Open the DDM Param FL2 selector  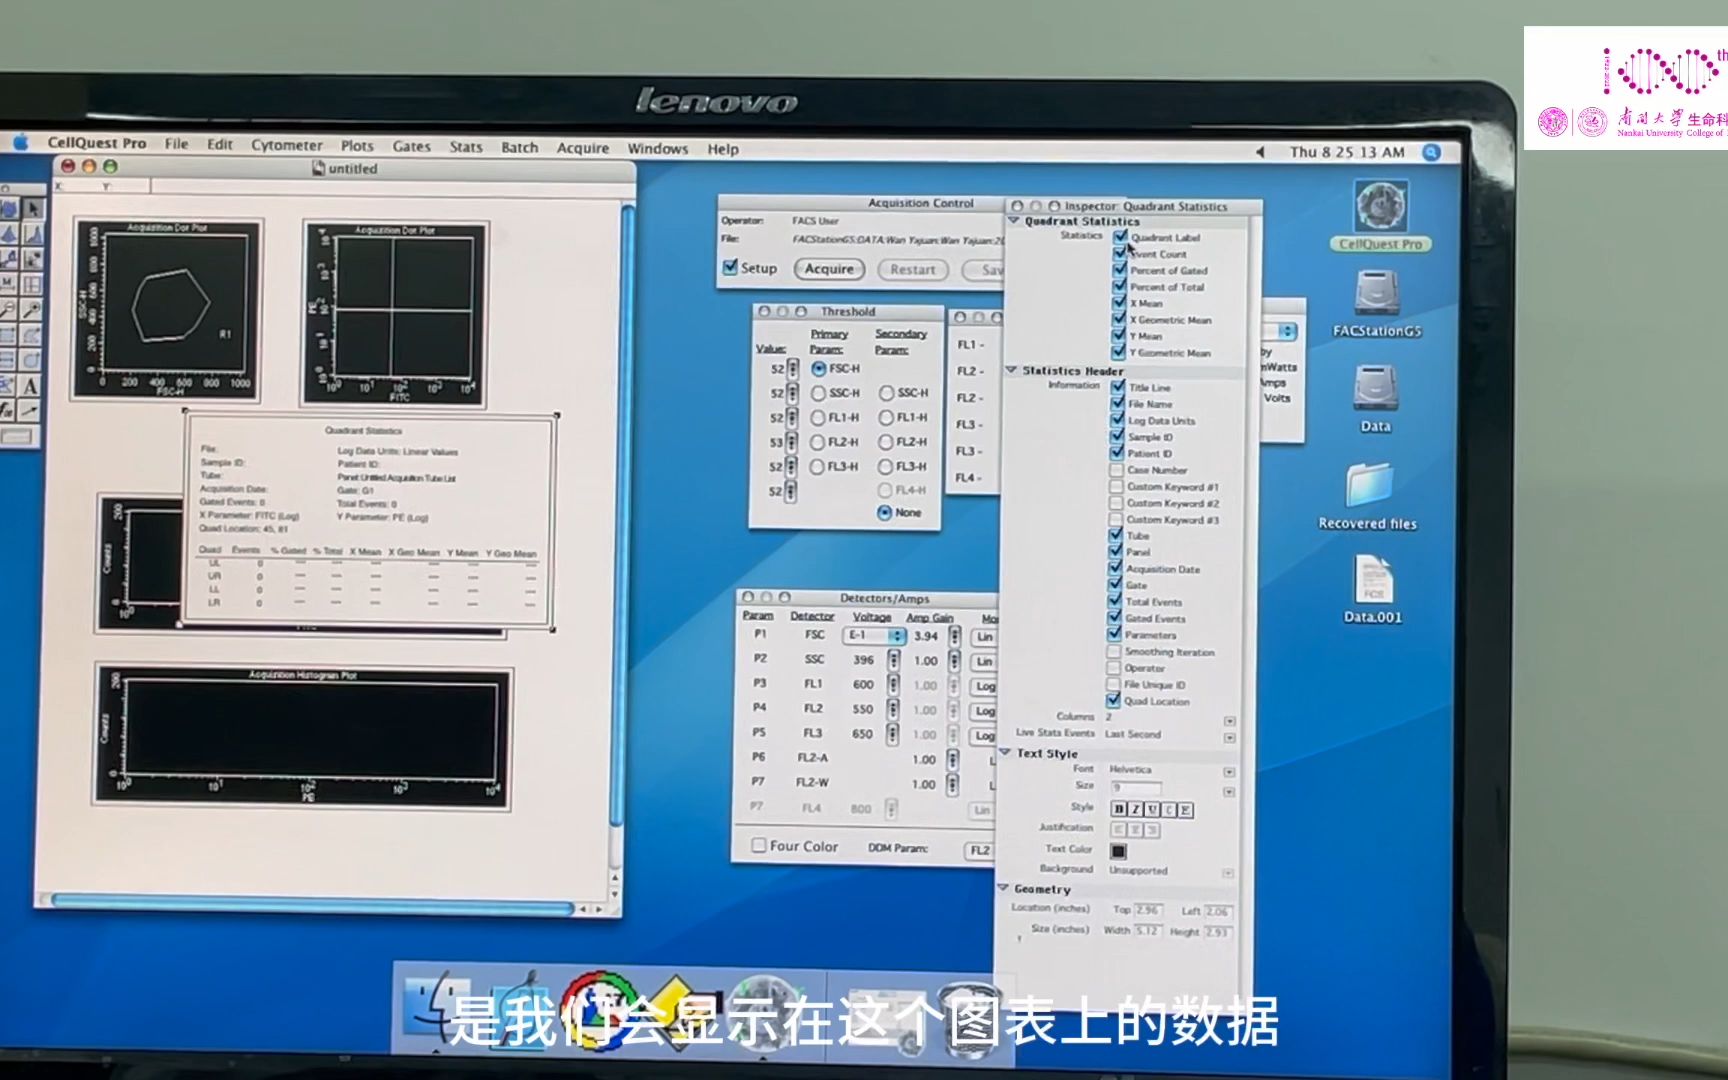(x=980, y=850)
